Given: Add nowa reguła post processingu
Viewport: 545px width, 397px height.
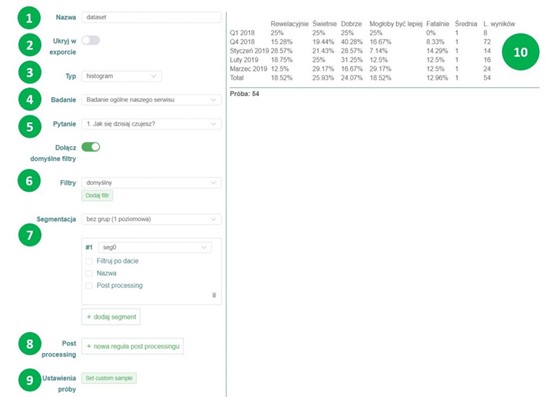Looking at the screenshot, I should pyautogui.click(x=132, y=346).
